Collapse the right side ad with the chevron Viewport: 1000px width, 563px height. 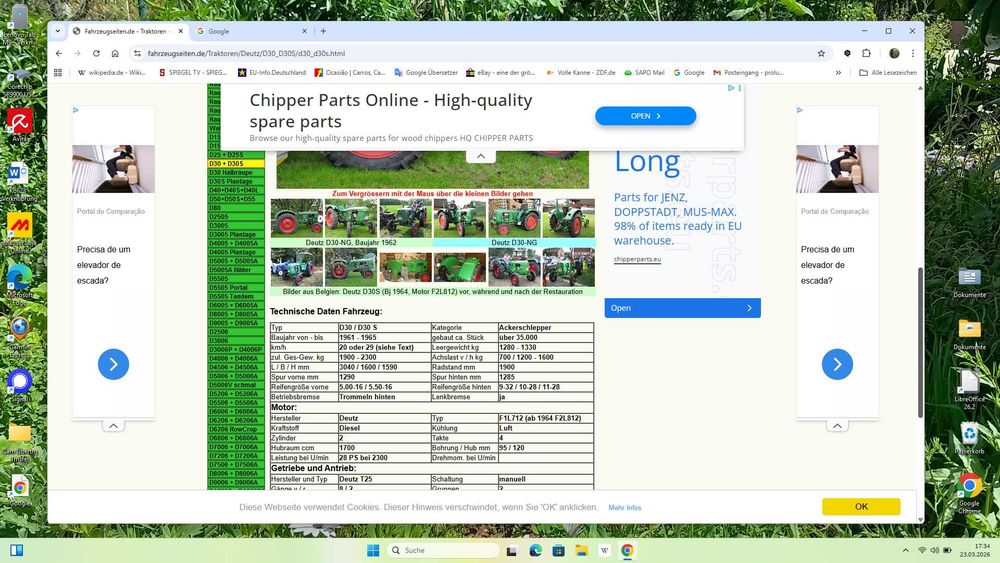point(837,425)
